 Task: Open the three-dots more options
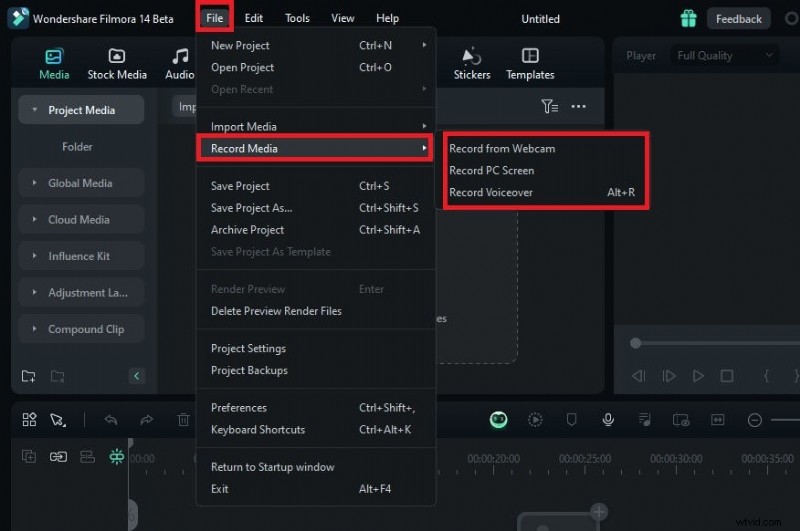point(579,106)
